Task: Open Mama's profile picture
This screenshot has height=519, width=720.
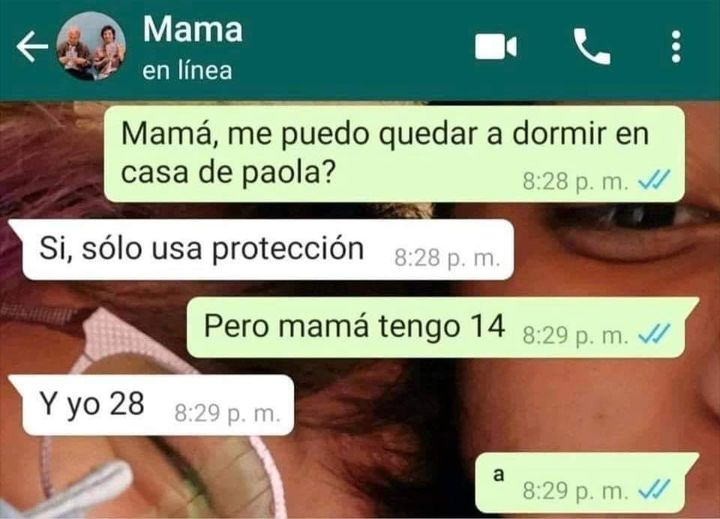Action: coord(91,46)
